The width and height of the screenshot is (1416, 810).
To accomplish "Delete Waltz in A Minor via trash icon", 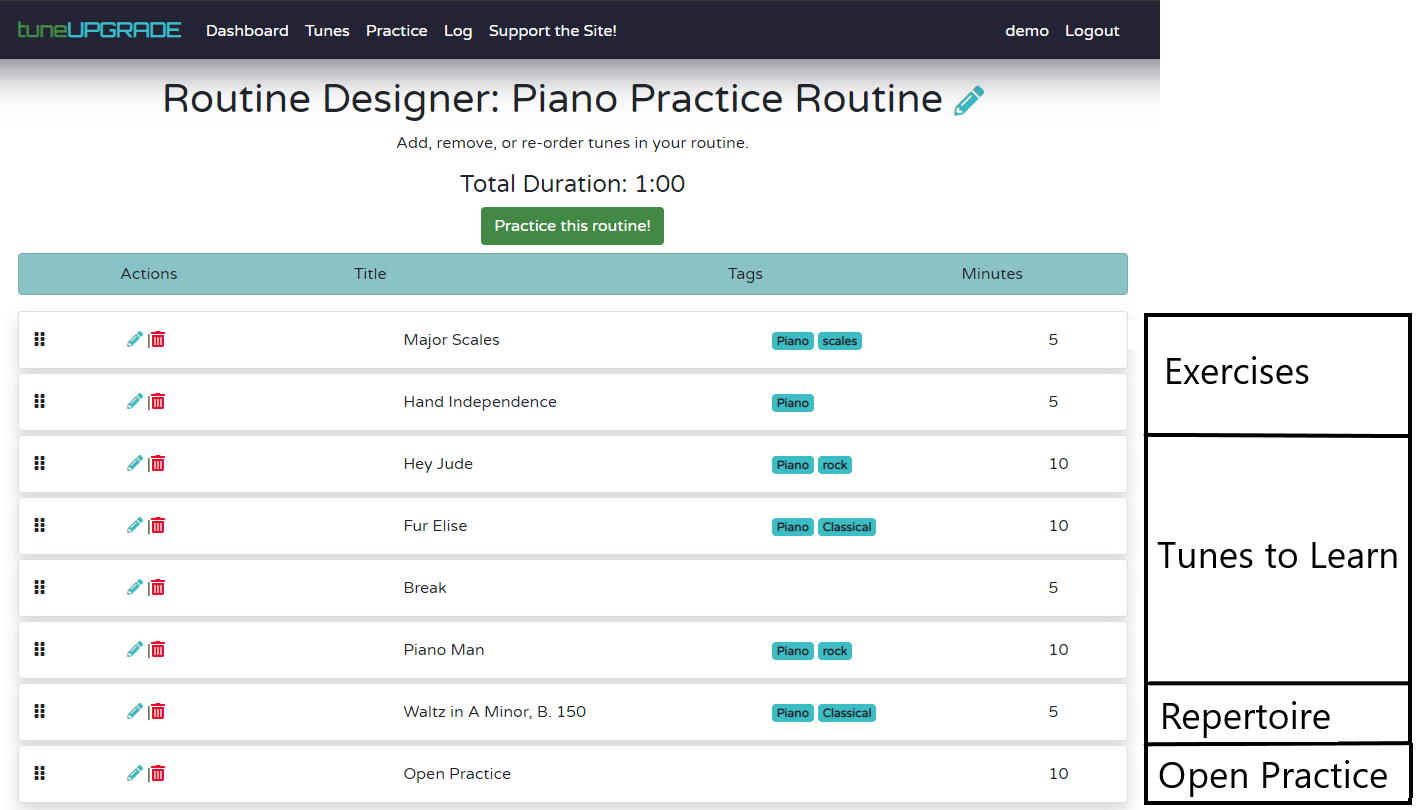I will click(158, 711).
